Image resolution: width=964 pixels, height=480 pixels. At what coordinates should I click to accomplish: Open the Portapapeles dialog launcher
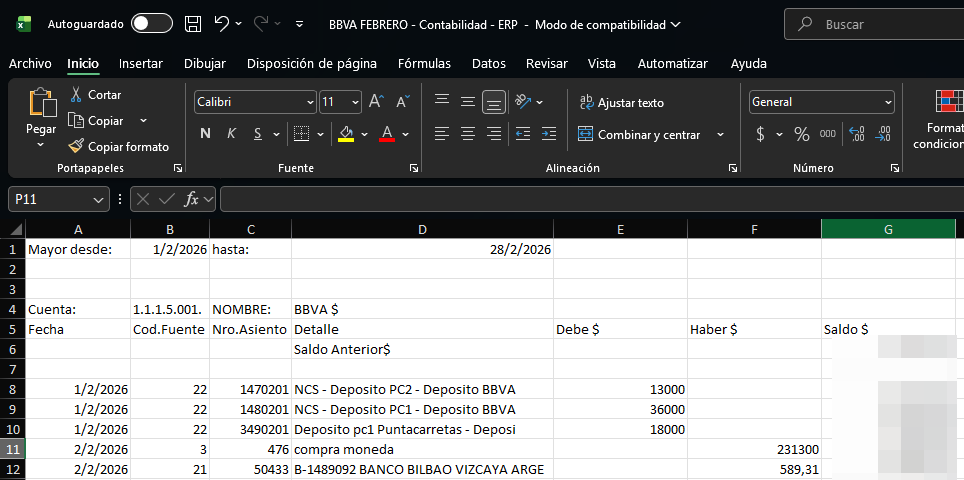178,168
